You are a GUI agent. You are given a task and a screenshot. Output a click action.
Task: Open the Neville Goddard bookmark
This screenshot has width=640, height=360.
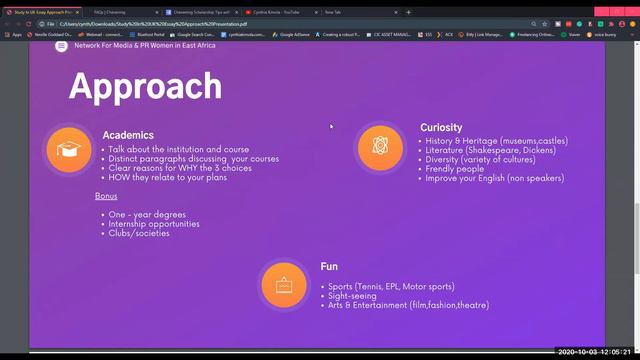(50, 35)
